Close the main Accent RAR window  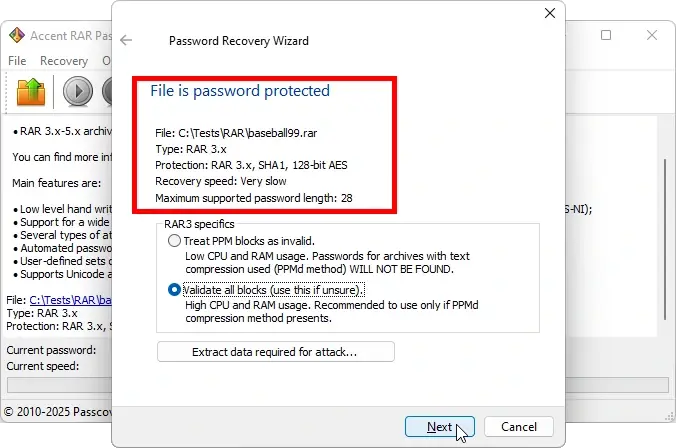652,35
